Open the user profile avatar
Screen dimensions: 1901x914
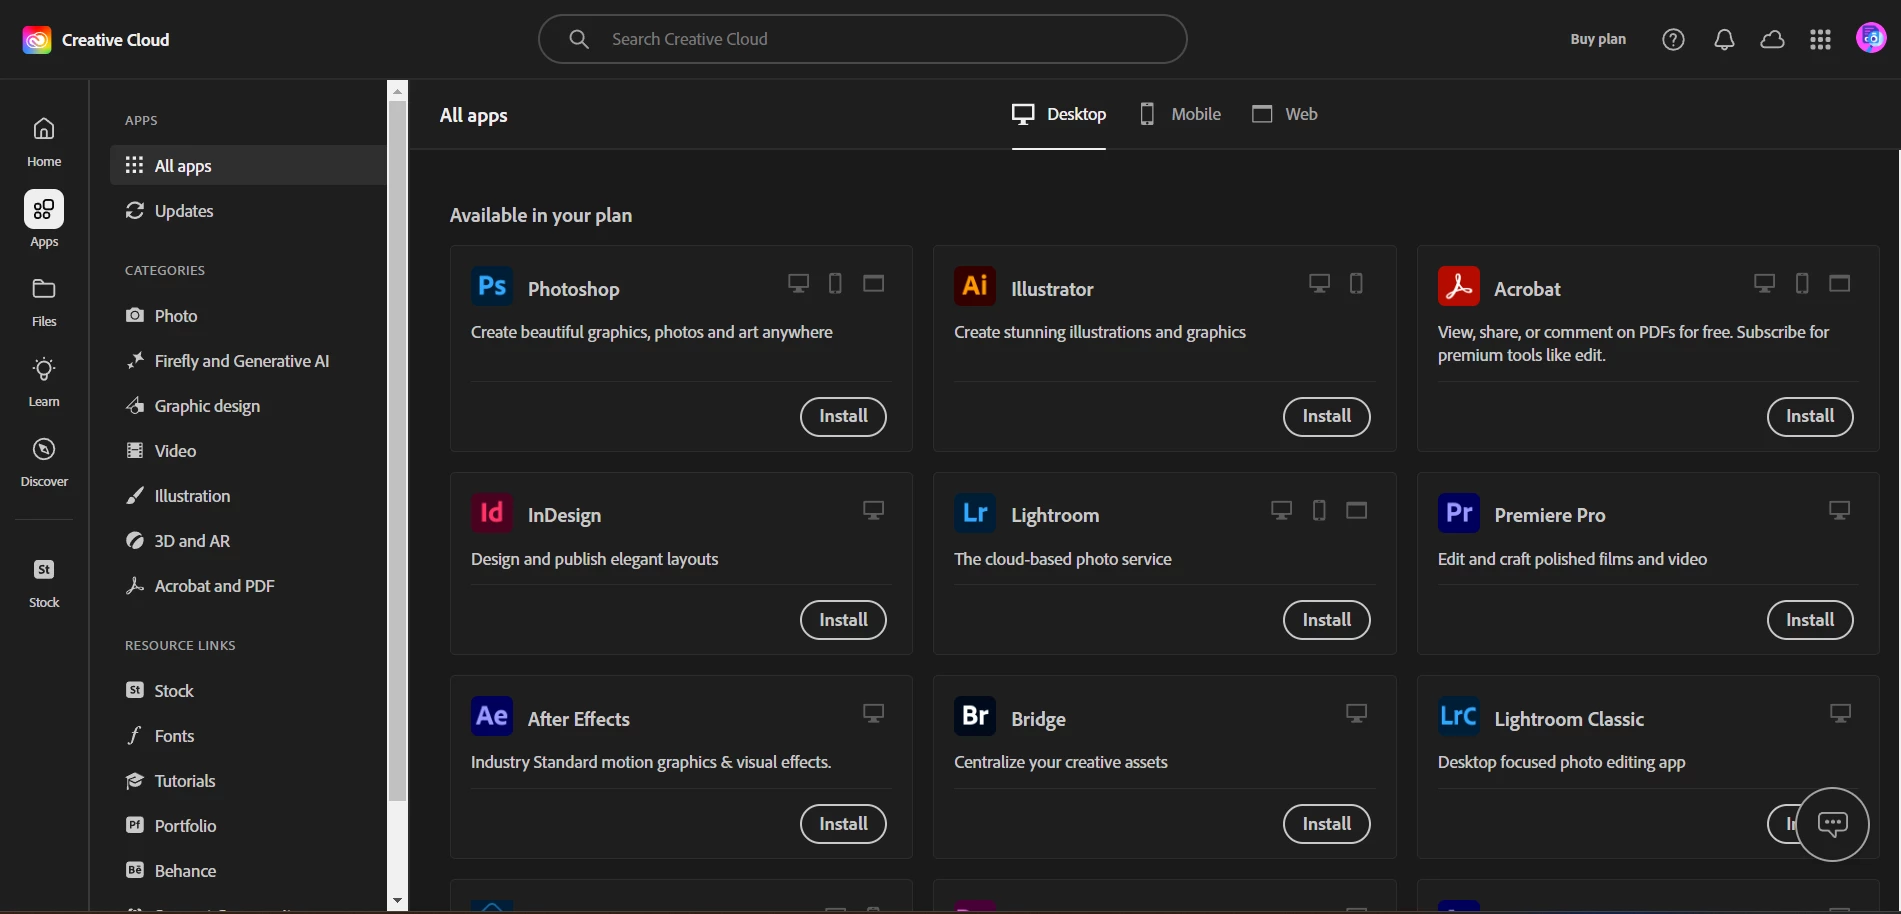[1871, 39]
